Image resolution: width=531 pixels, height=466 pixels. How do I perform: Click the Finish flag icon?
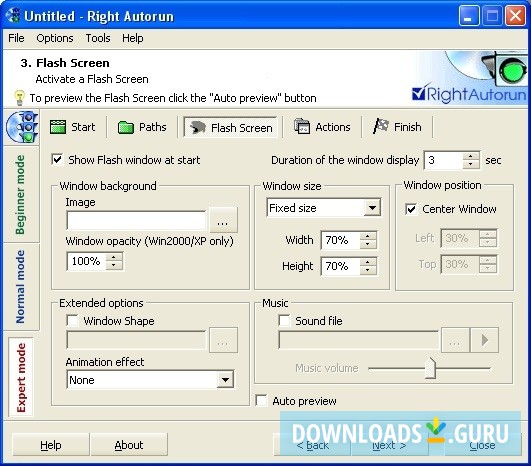click(x=381, y=126)
